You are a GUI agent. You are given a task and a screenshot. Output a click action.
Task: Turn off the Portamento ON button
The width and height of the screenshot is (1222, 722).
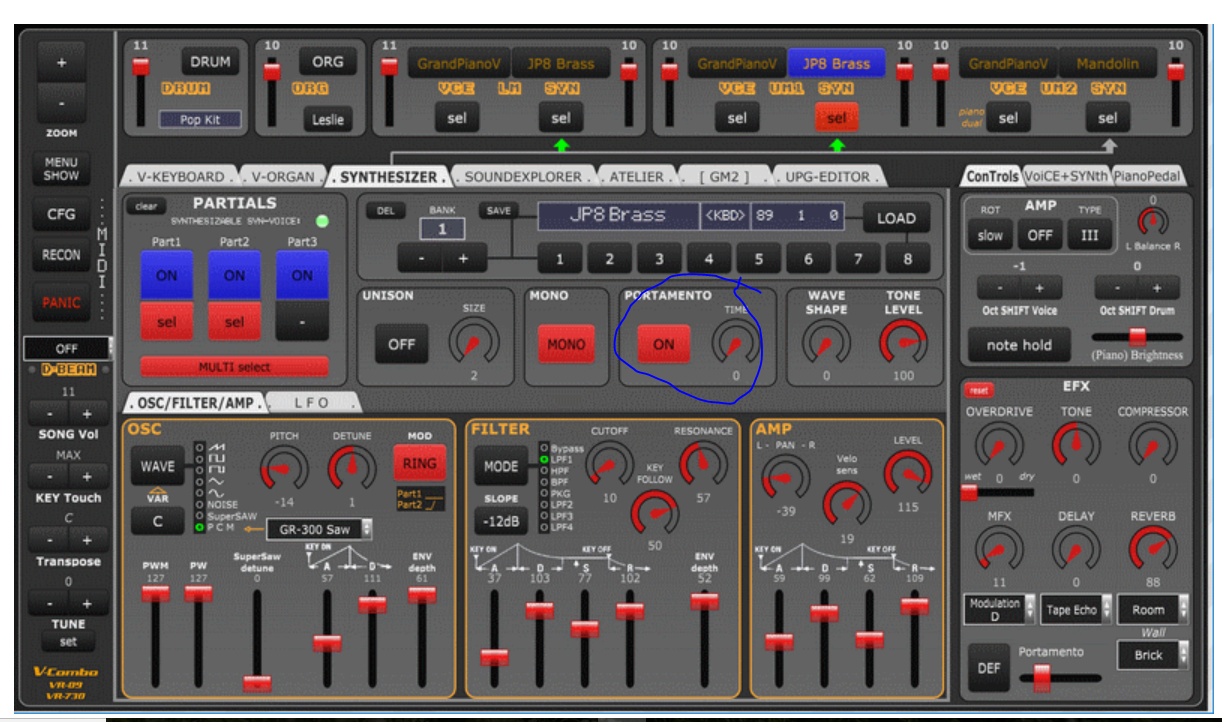point(664,344)
